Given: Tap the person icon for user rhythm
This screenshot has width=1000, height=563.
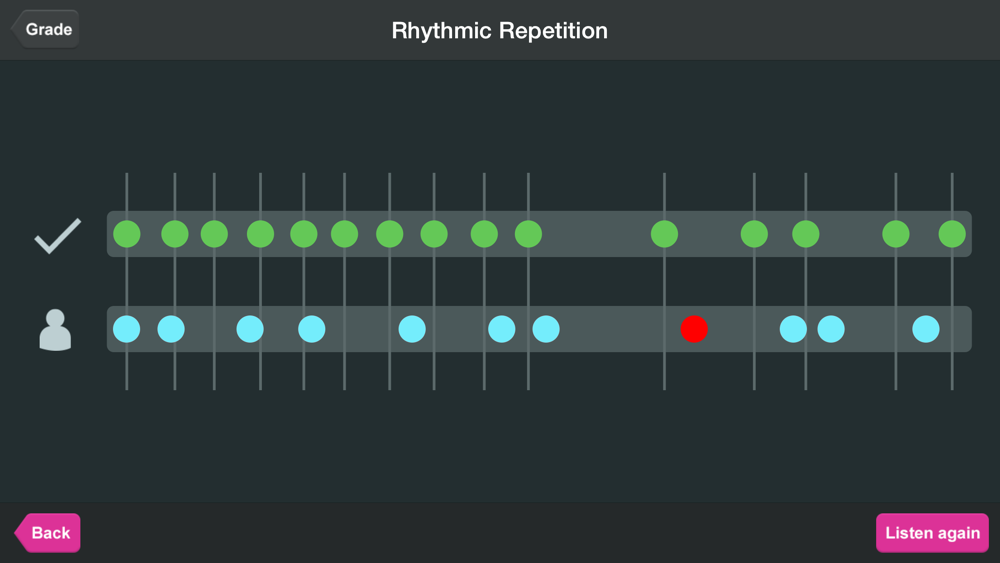Looking at the screenshot, I should [x=55, y=330].
